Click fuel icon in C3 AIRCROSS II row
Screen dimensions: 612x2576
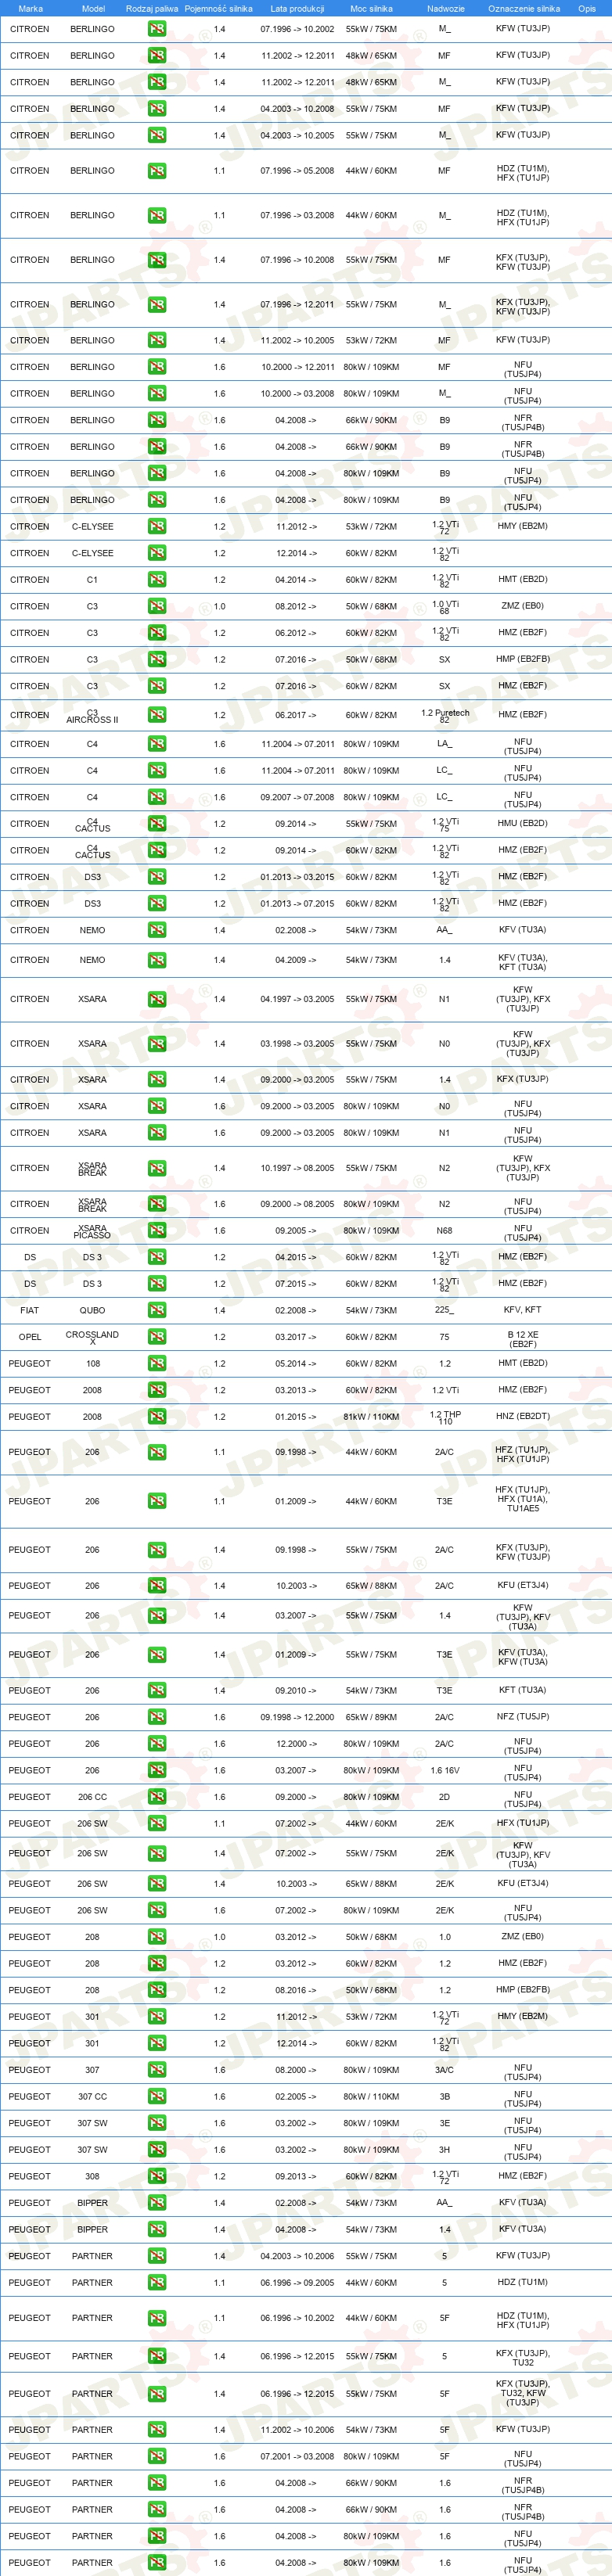(x=157, y=715)
